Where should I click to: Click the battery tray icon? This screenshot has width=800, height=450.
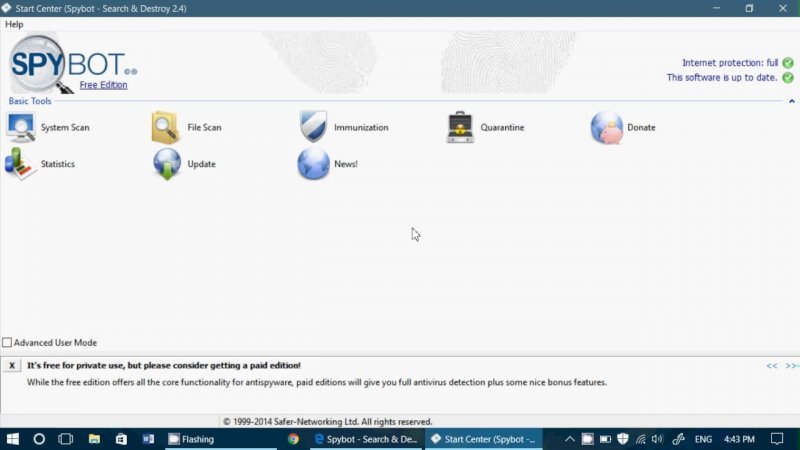point(605,439)
